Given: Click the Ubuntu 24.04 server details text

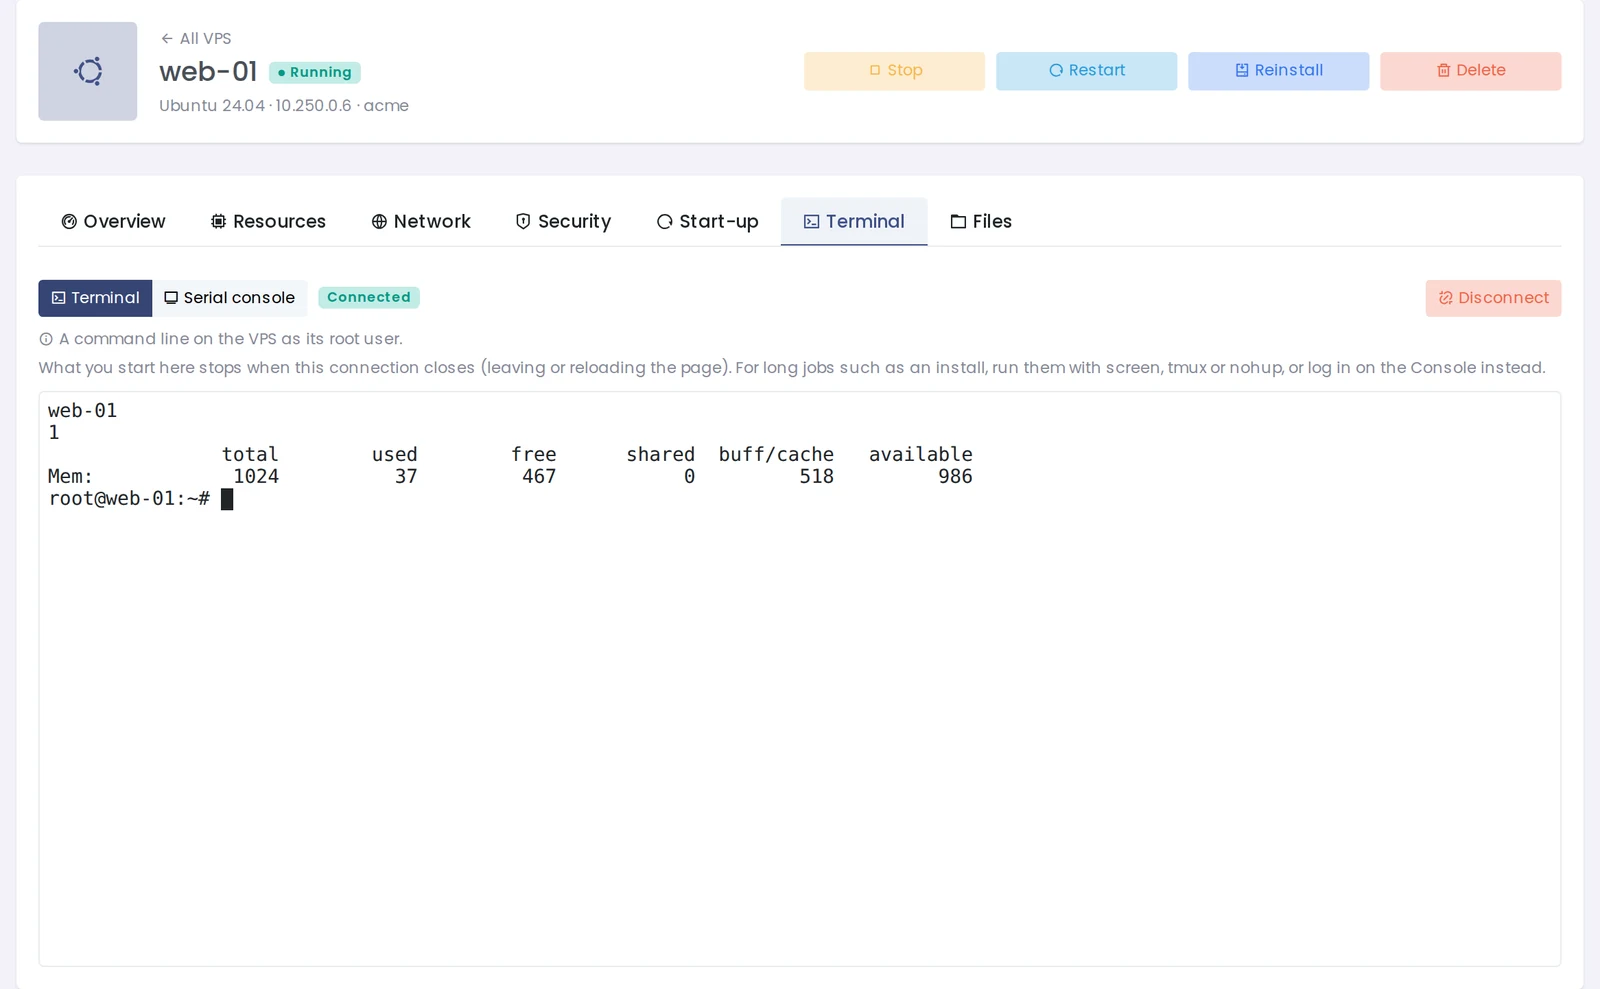Looking at the screenshot, I should (x=284, y=105).
